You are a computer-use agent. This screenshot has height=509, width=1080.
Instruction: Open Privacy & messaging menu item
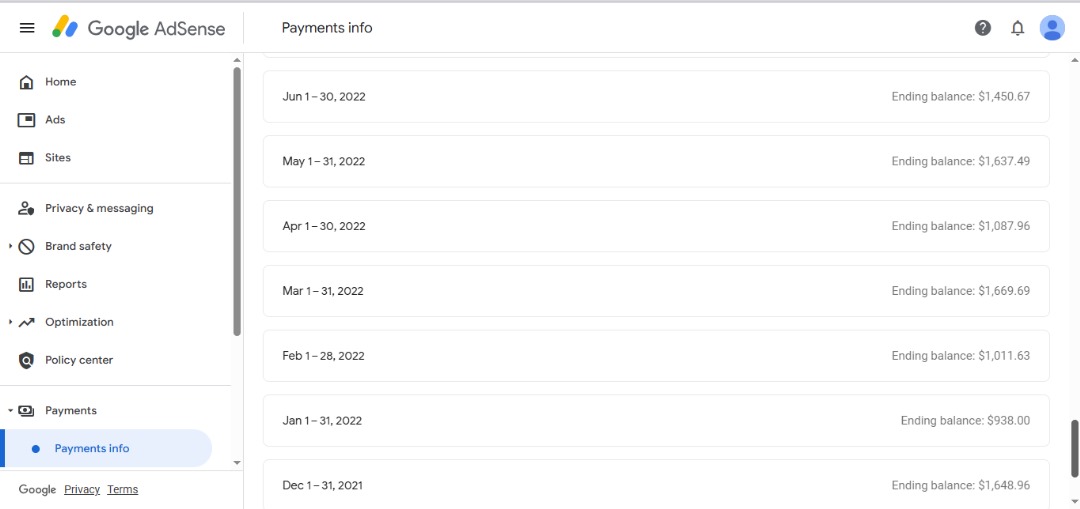click(x=99, y=208)
